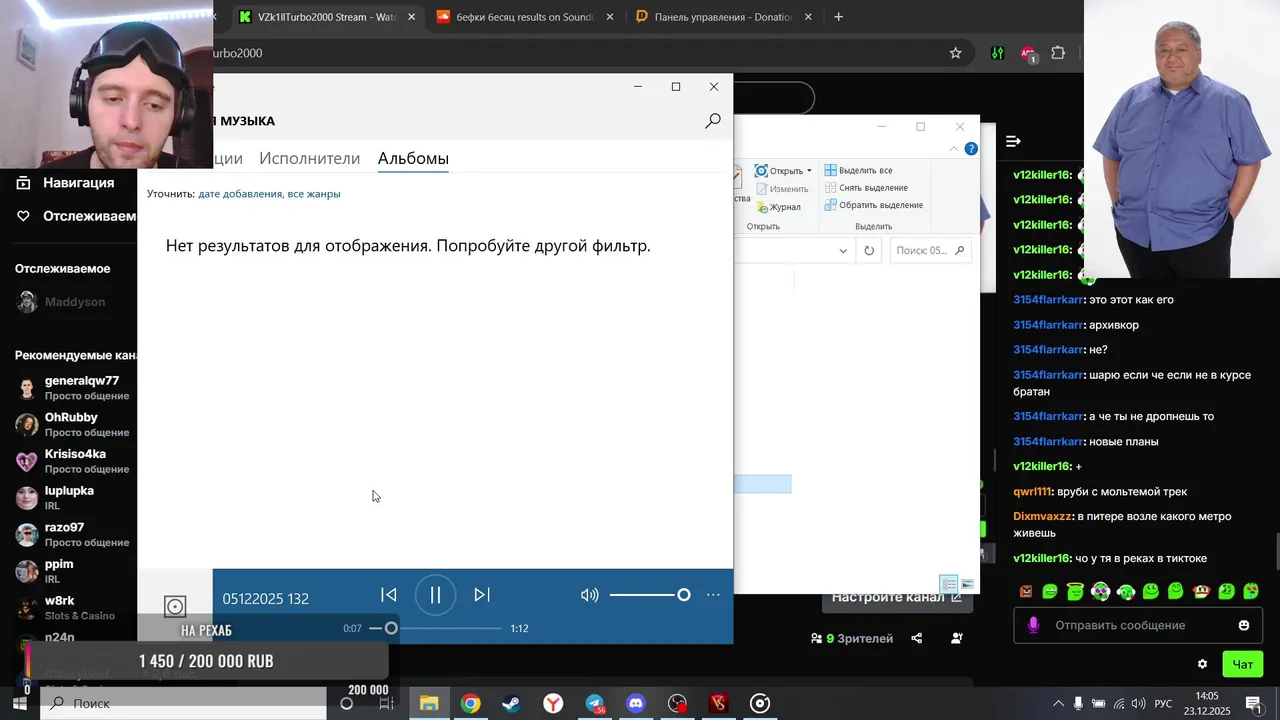This screenshot has width=1280, height=720.
Task: Skip to the next track in Groove
Action: tap(481, 595)
